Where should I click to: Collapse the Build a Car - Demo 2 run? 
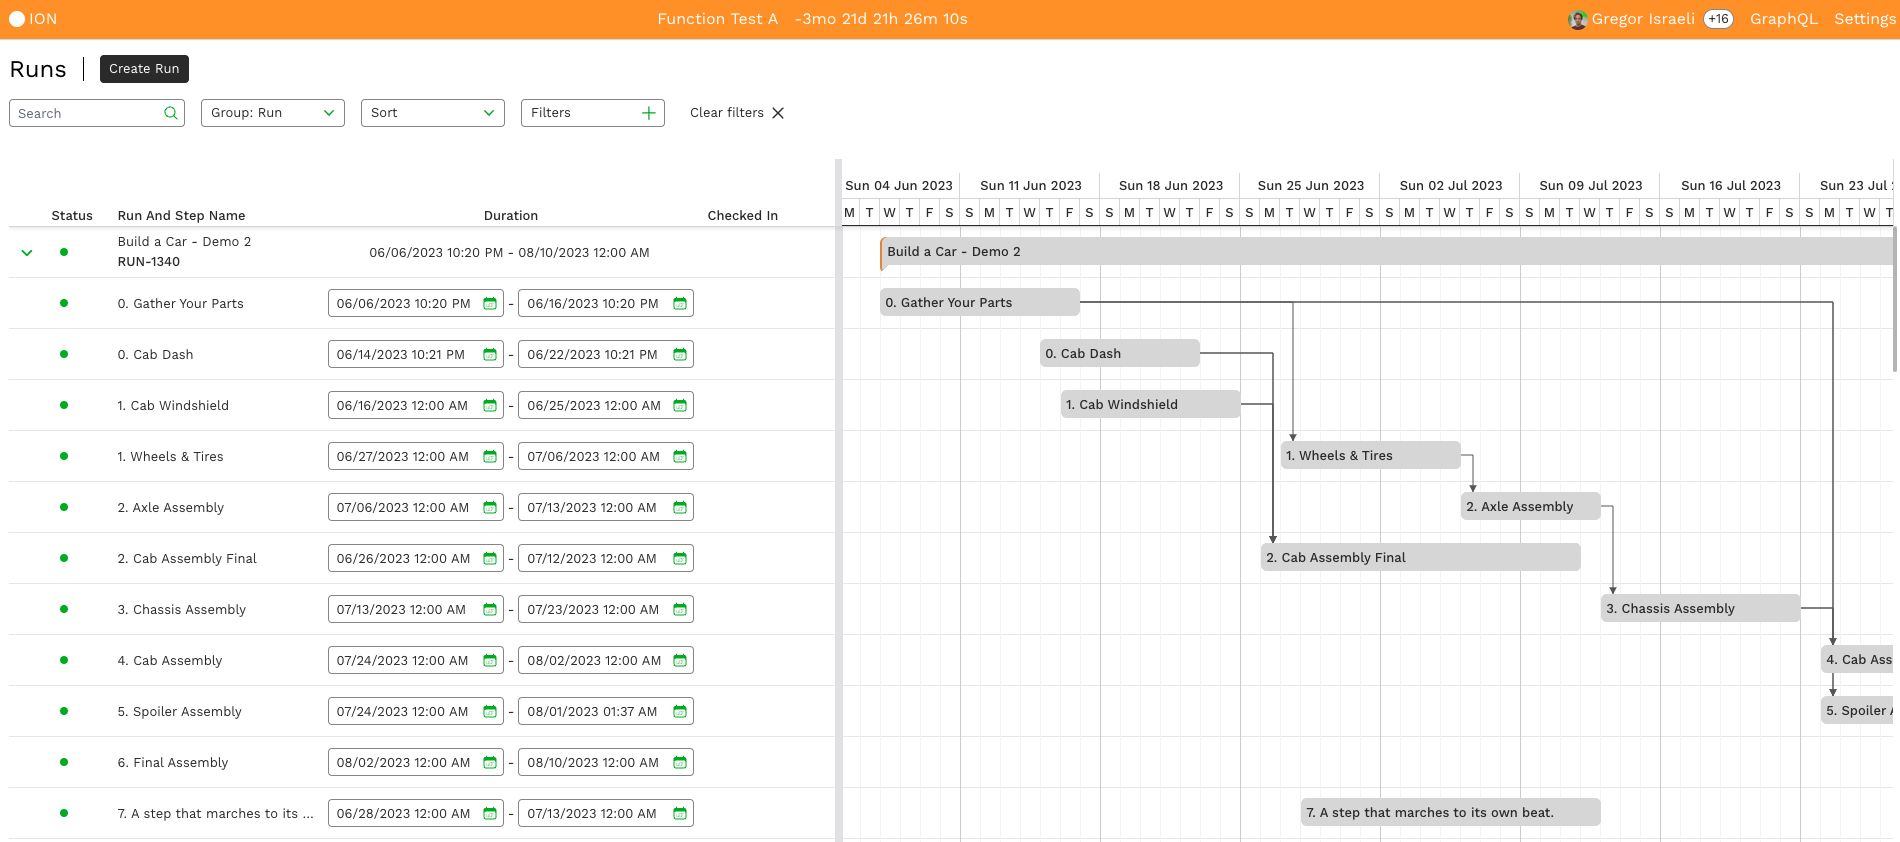(x=27, y=253)
